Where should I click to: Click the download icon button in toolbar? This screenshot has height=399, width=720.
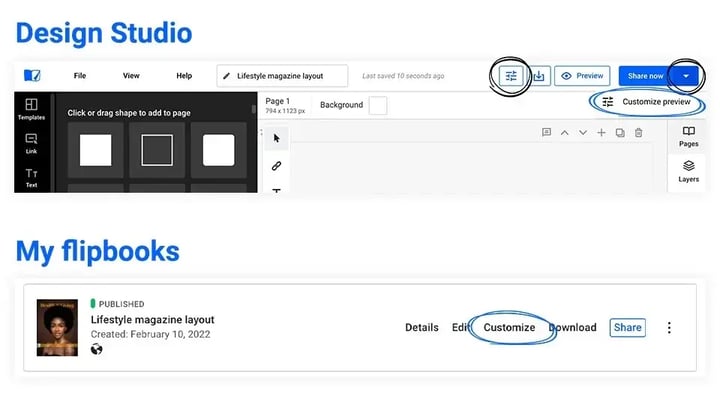point(539,76)
